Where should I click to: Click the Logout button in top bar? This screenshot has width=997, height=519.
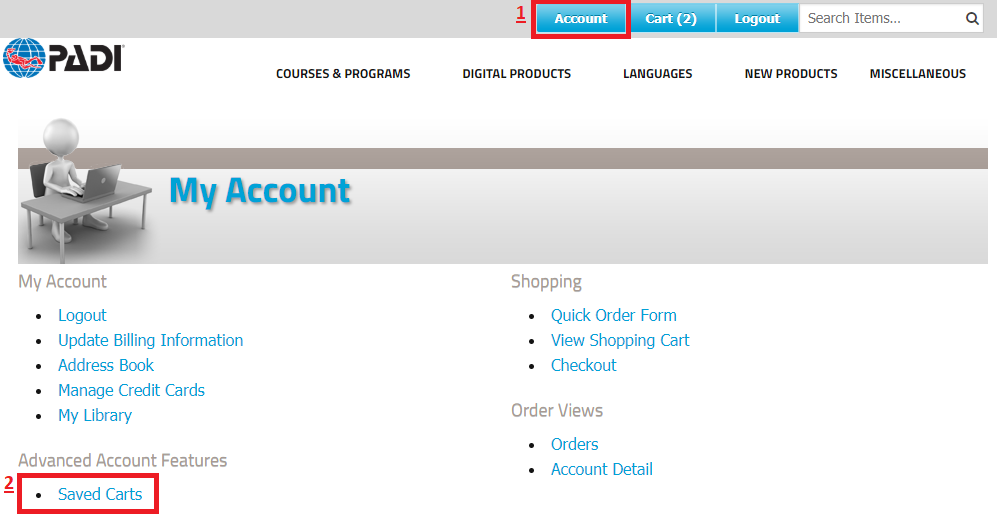(x=757, y=19)
